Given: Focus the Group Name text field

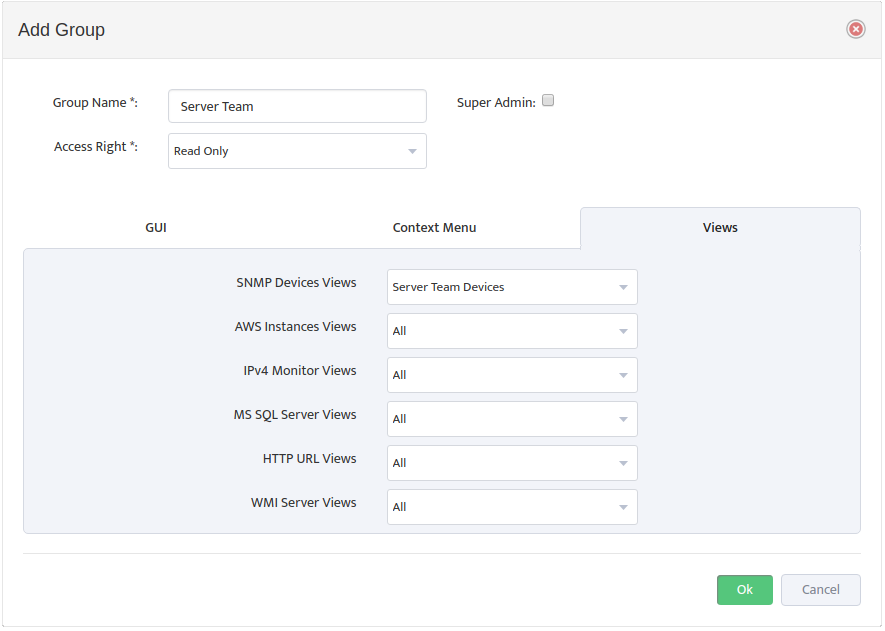Looking at the screenshot, I should click(x=297, y=106).
